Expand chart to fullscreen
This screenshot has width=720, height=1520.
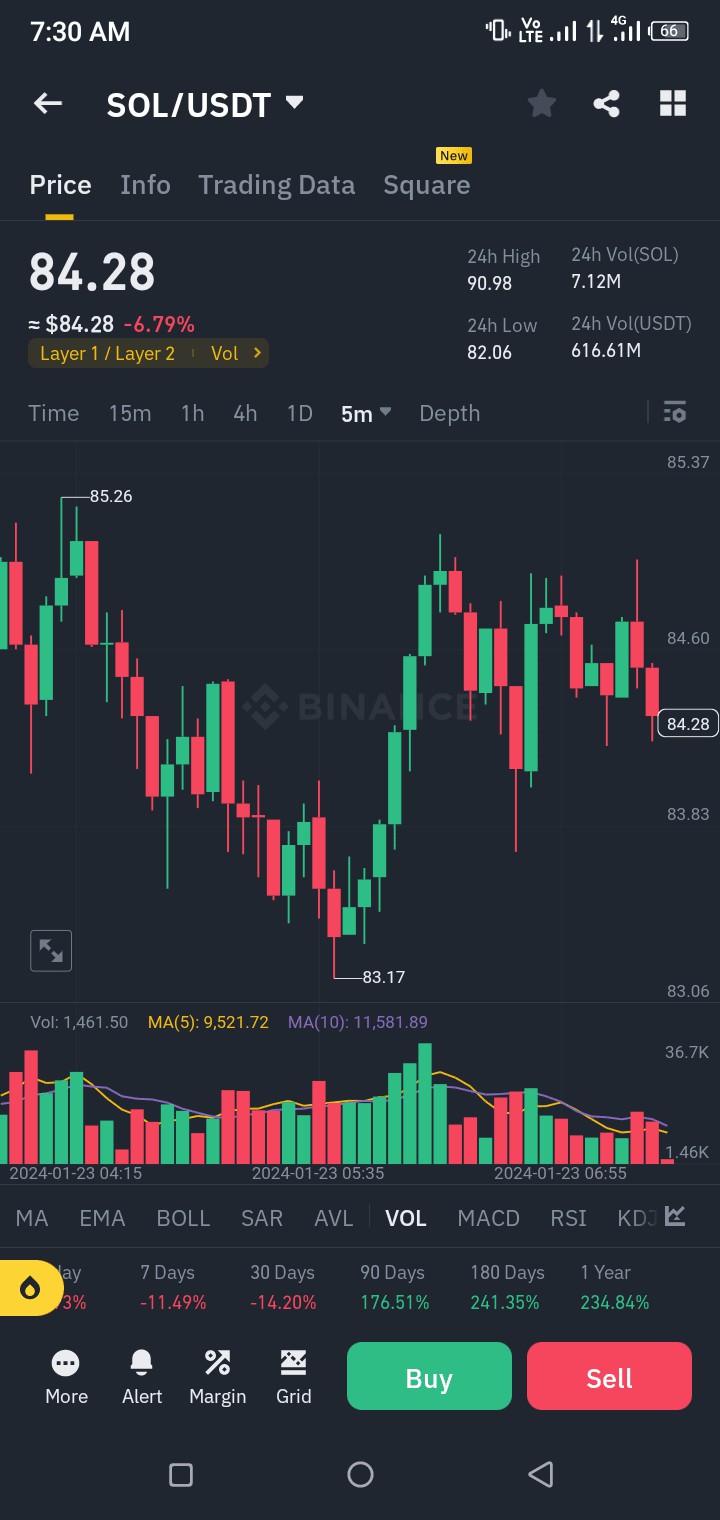coord(50,950)
